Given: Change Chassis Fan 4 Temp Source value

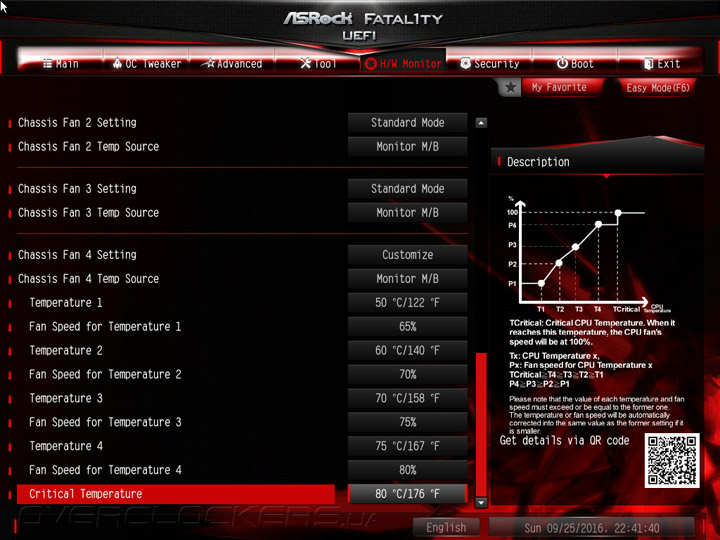Looking at the screenshot, I should 407,279.
